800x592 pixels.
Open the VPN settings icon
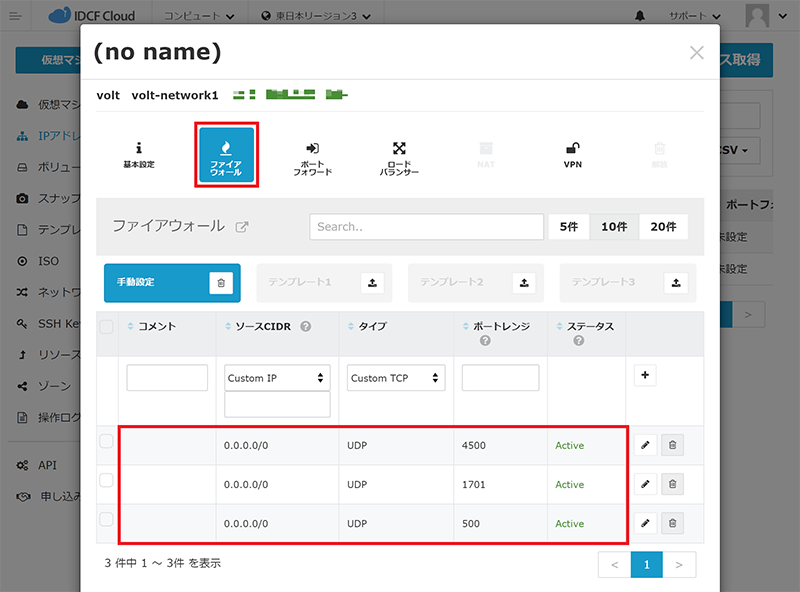coord(572,154)
